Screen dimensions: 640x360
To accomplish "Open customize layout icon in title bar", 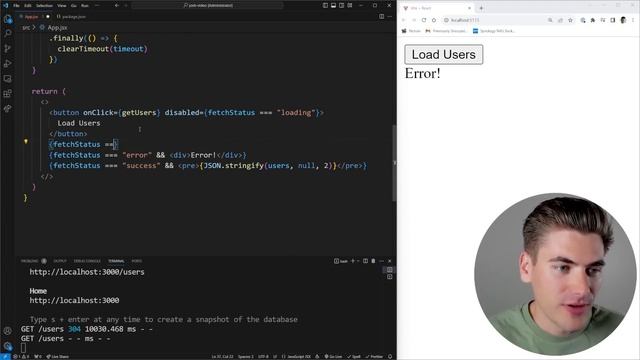I will click(x=350, y=6).
